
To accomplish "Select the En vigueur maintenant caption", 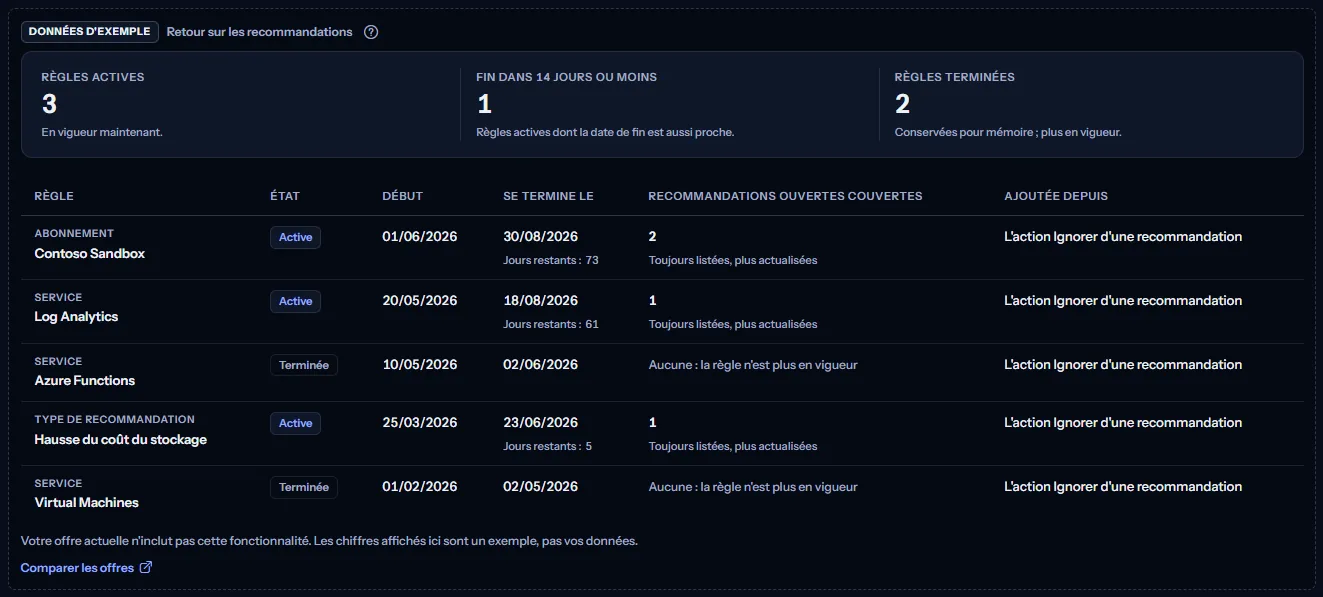I will click(x=102, y=132).
